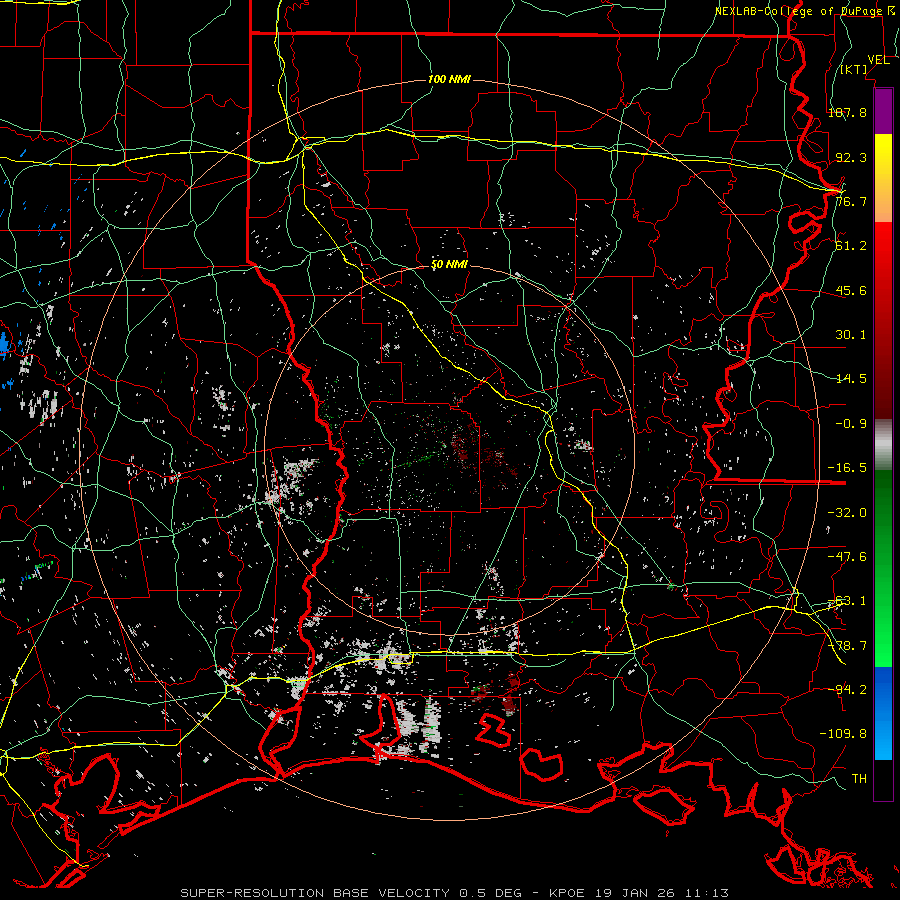
Task: Click the 100 NMI range ring label
Action: tap(449, 79)
